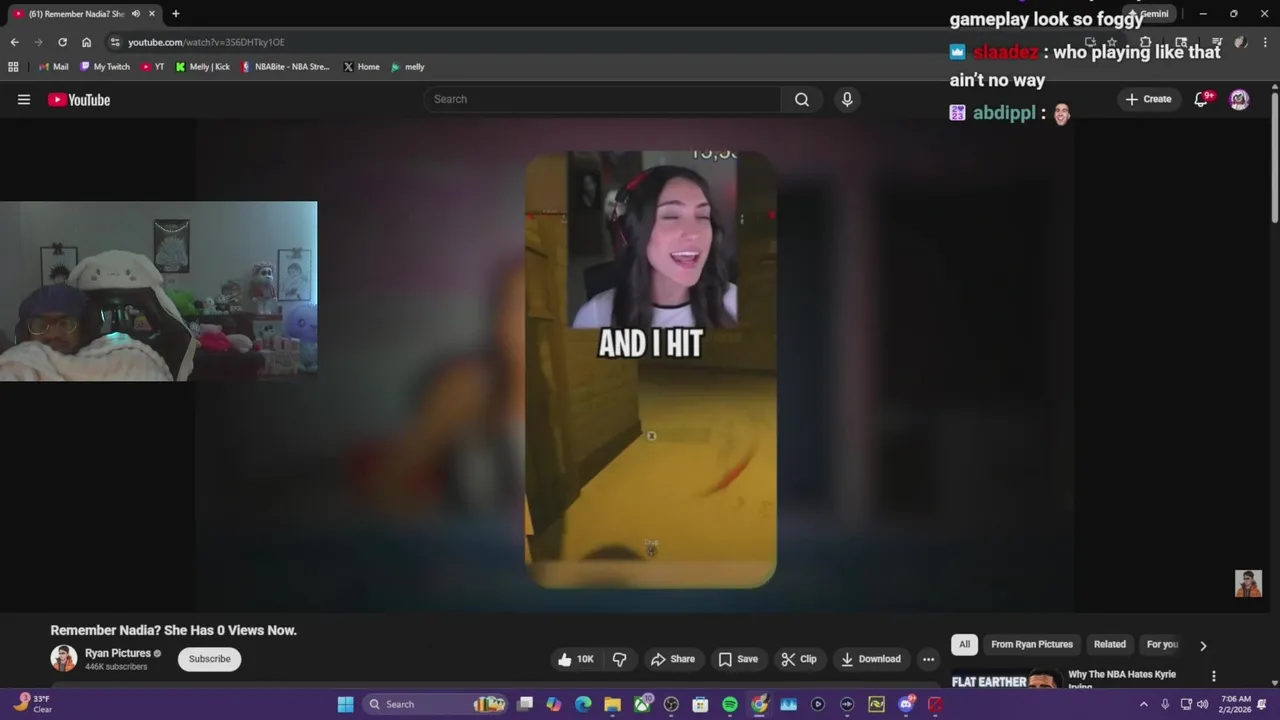Screen dimensions: 1280x720
Task: Click the Gemini button in title bar
Action: pos(1148,14)
